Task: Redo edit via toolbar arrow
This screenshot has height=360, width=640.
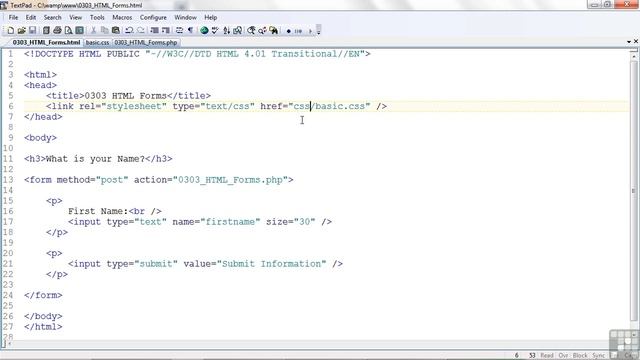Action: [x=141, y=31]
